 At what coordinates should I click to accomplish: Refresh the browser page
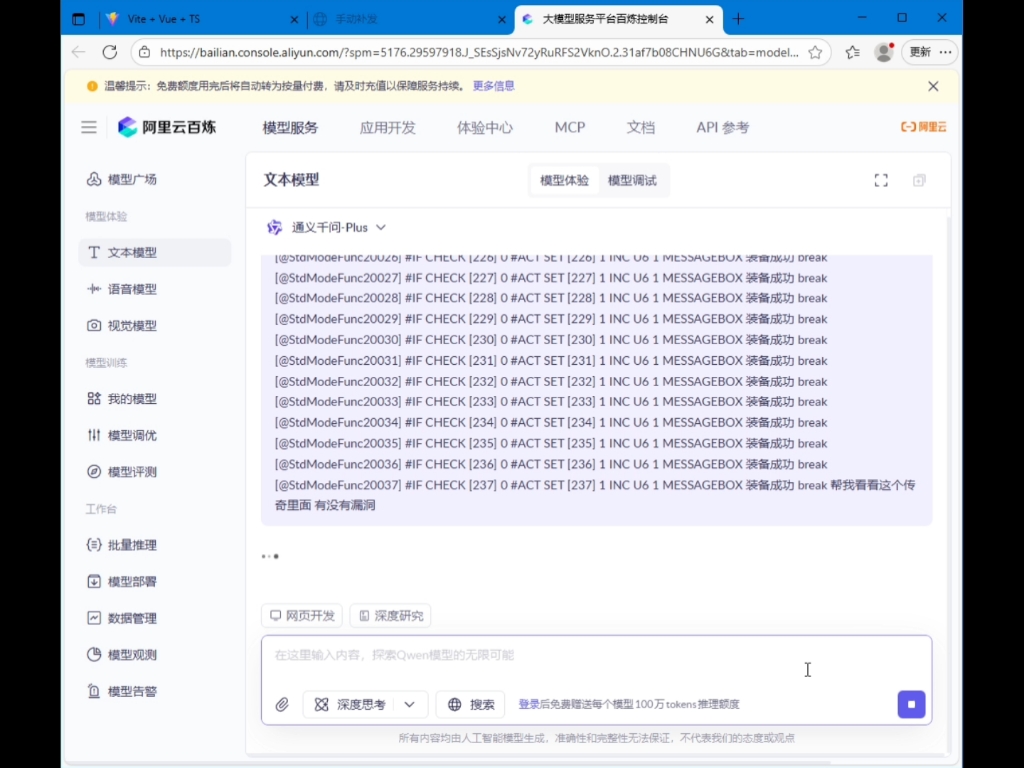(110, 52)
